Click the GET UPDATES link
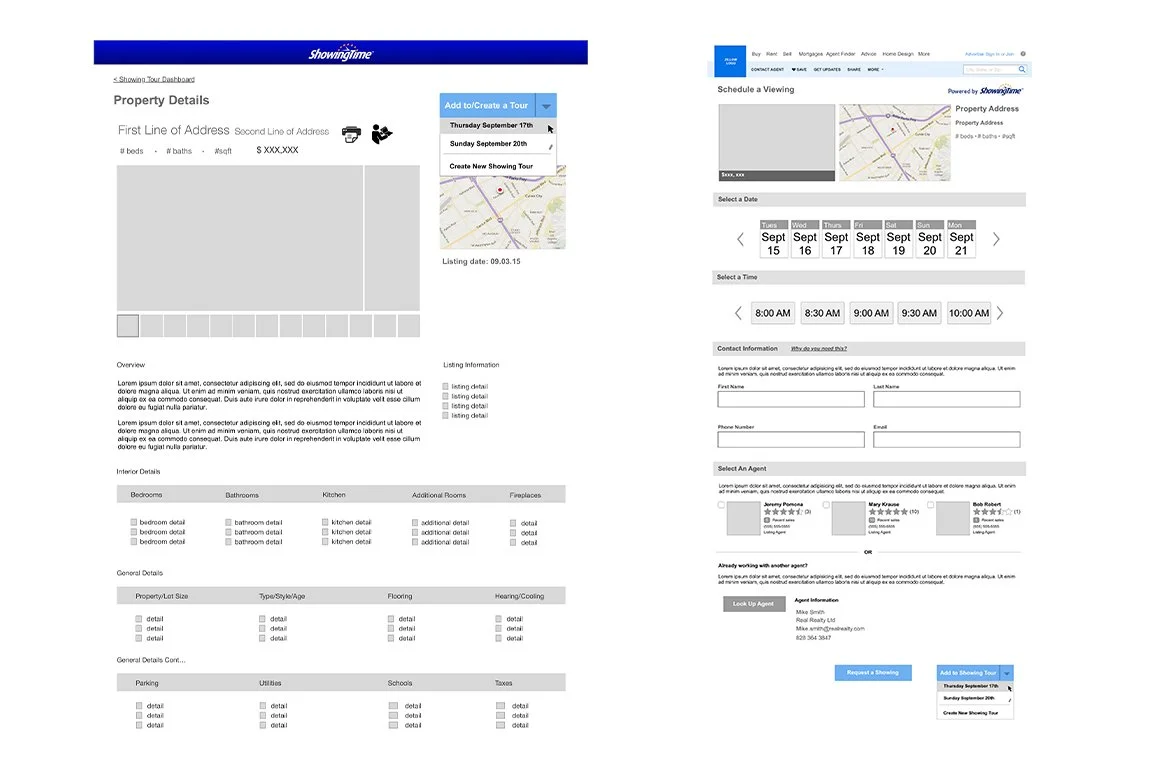The width and height of the screenshot is (1172, 776). 827,70
